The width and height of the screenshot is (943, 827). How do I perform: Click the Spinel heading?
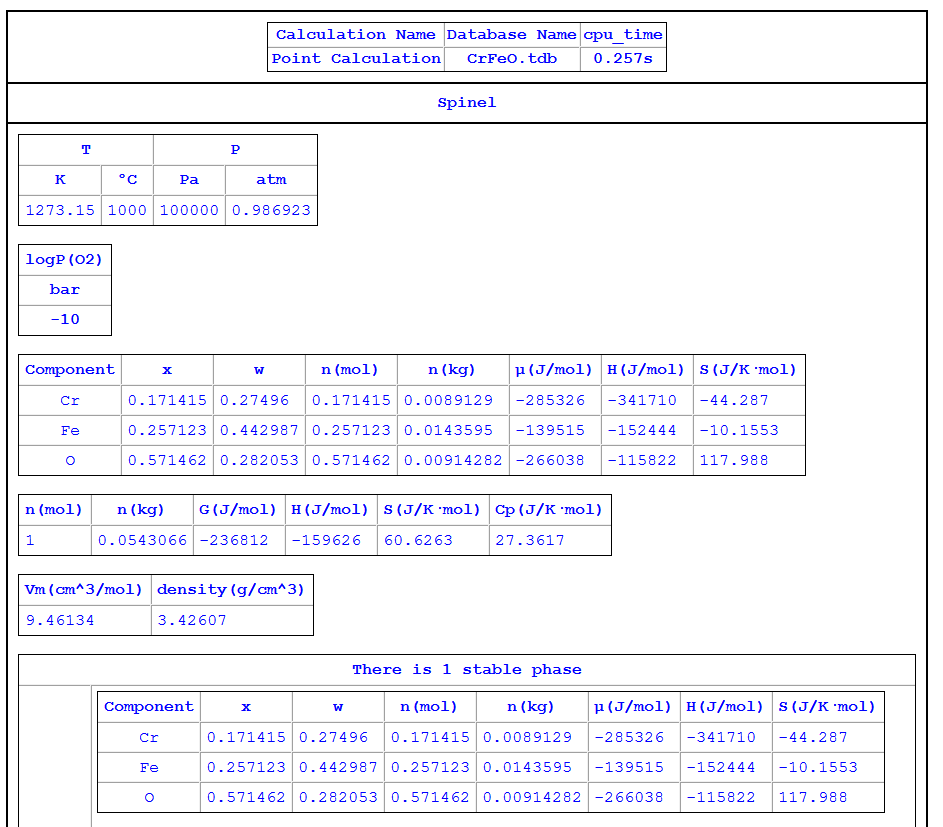pos(466,103)
